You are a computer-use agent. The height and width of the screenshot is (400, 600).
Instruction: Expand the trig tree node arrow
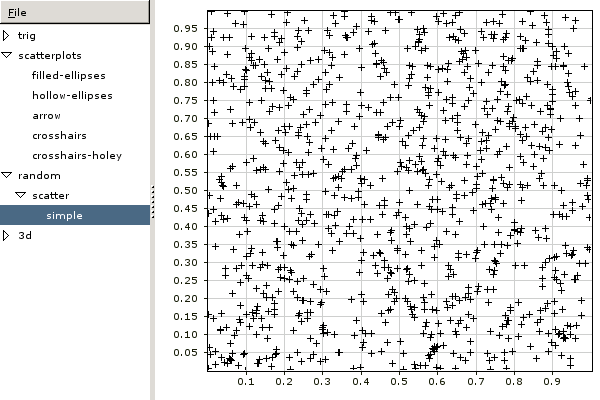click(x=7, y=36)
